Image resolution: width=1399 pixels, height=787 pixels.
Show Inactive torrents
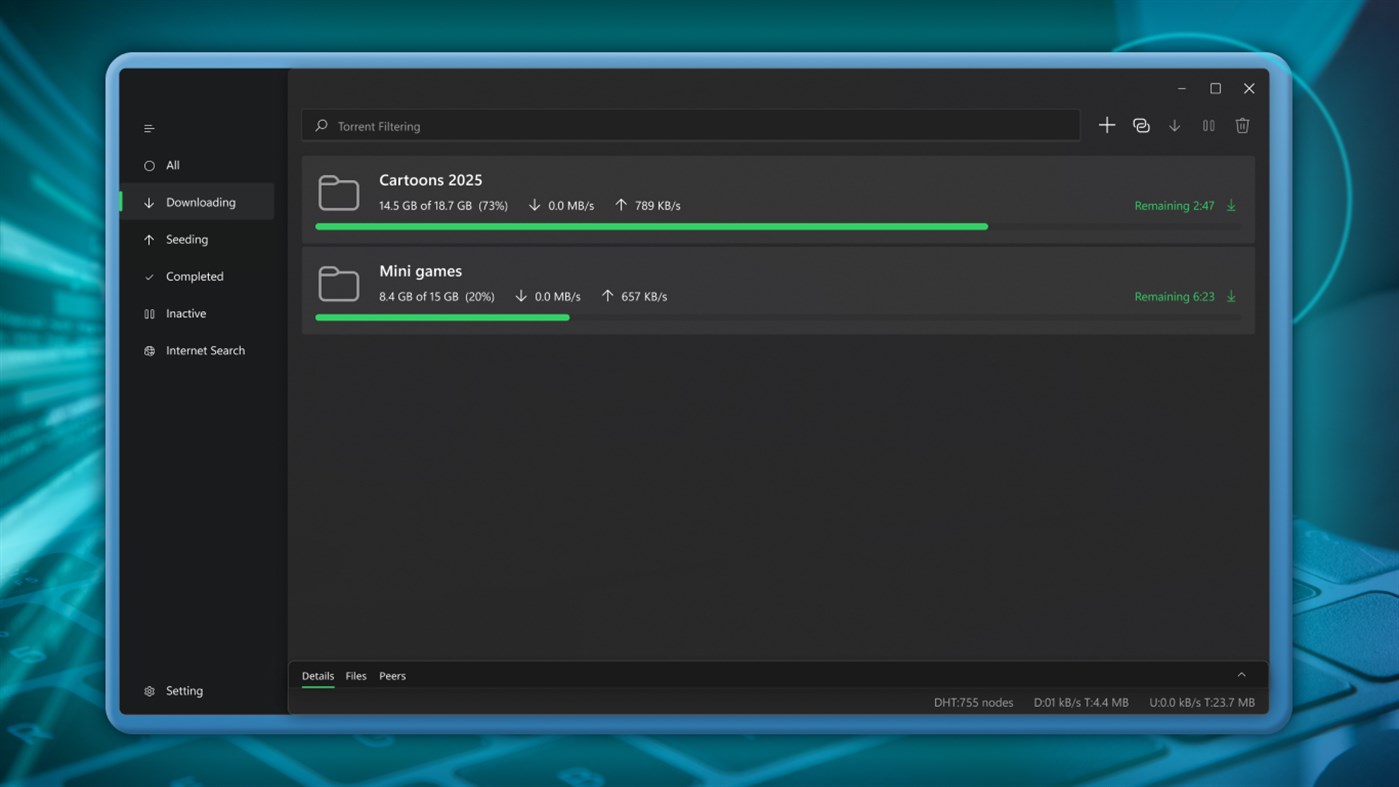click(186, 313)
